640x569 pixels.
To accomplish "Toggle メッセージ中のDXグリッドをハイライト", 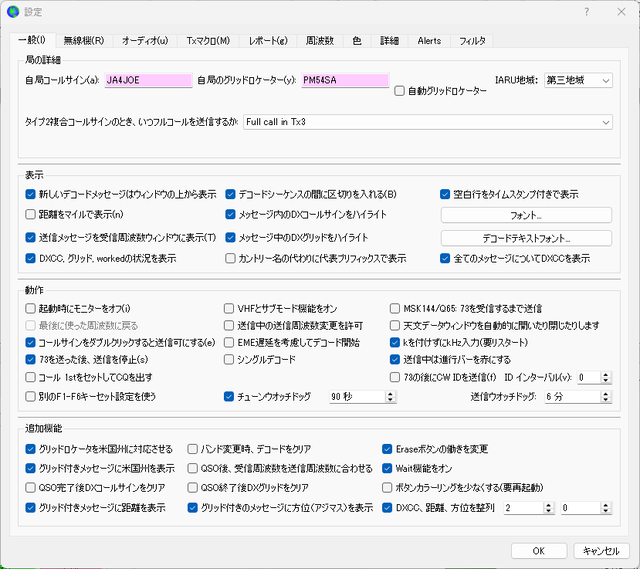I will tap(230, 238).
